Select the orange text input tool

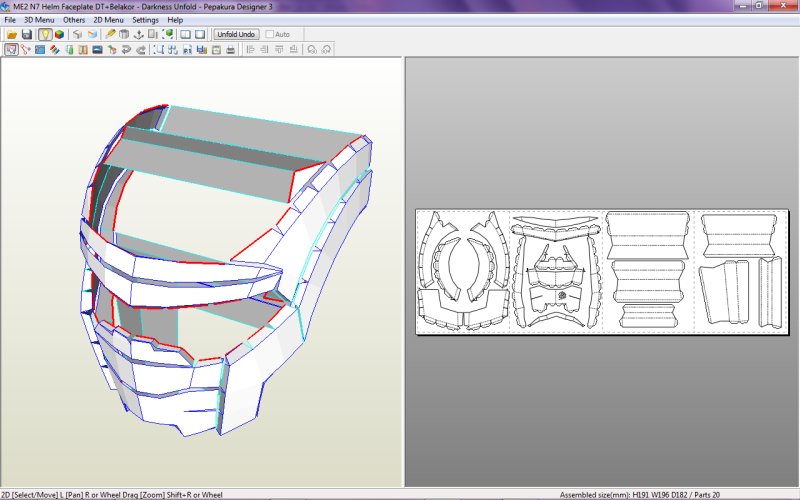(83, 49)
